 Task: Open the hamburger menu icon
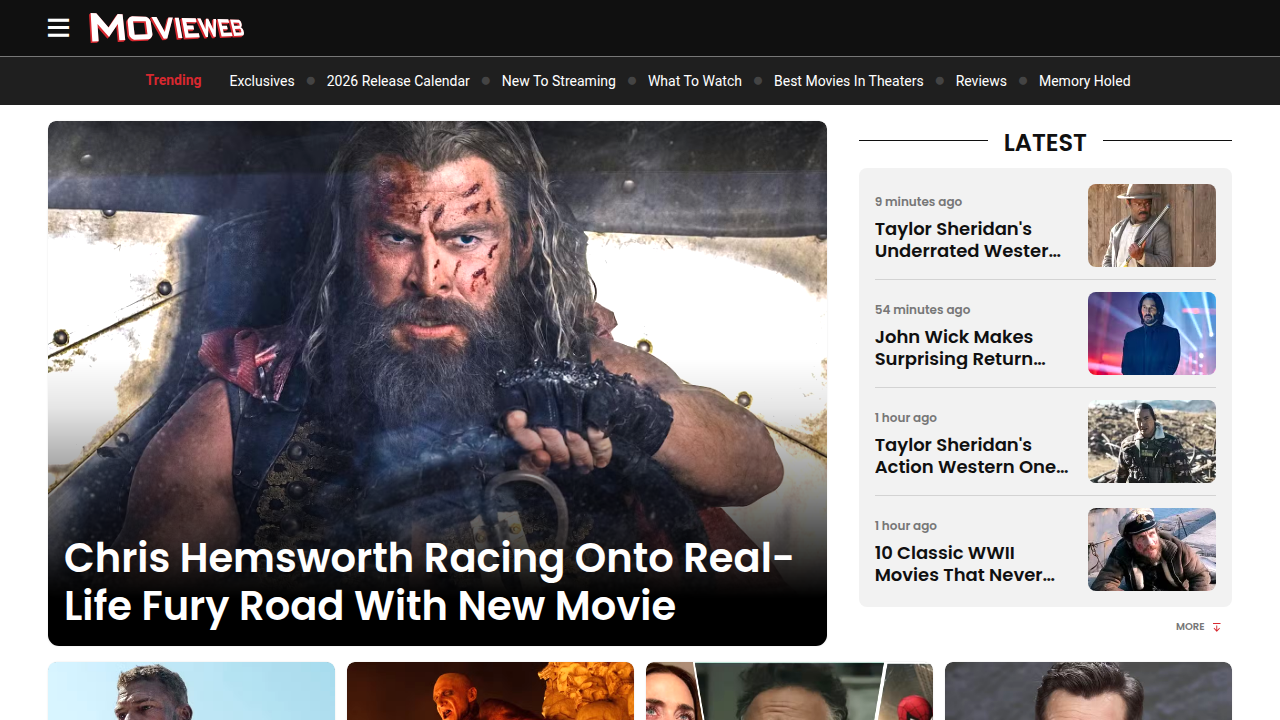pos(59,28)
